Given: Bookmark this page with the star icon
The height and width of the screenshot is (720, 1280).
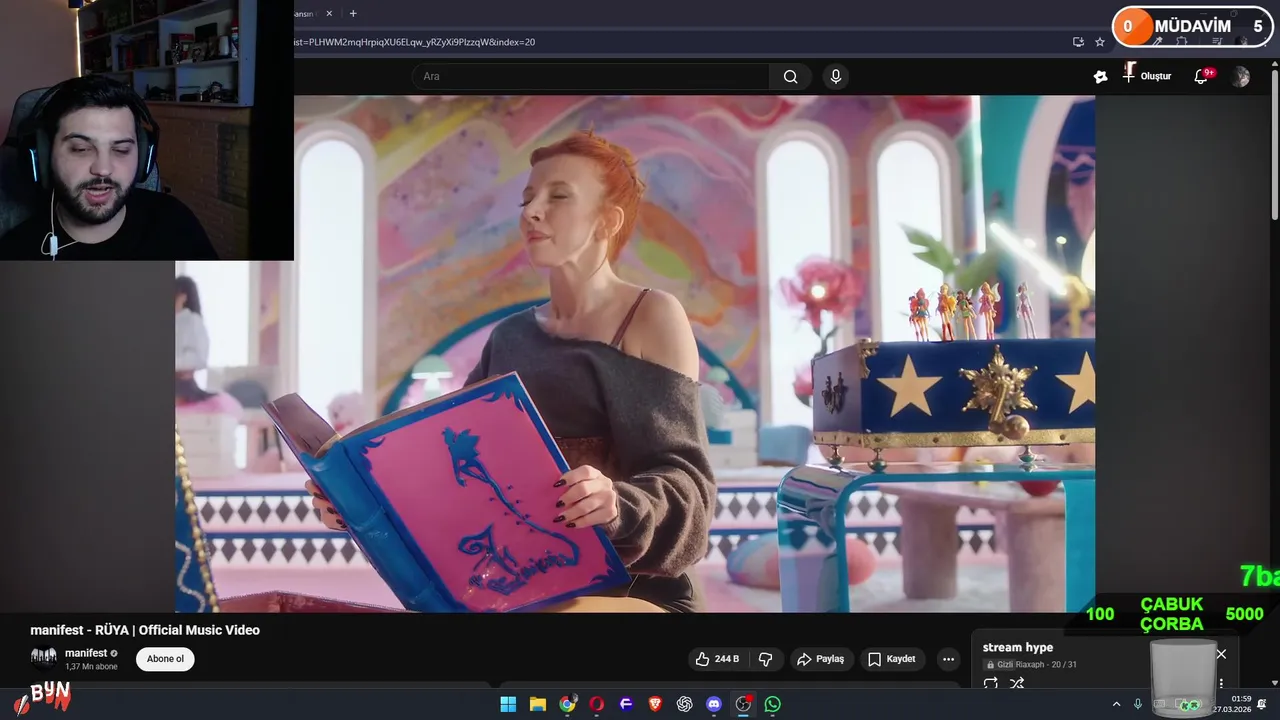Looking at the screenshot, I should 1100,42.
